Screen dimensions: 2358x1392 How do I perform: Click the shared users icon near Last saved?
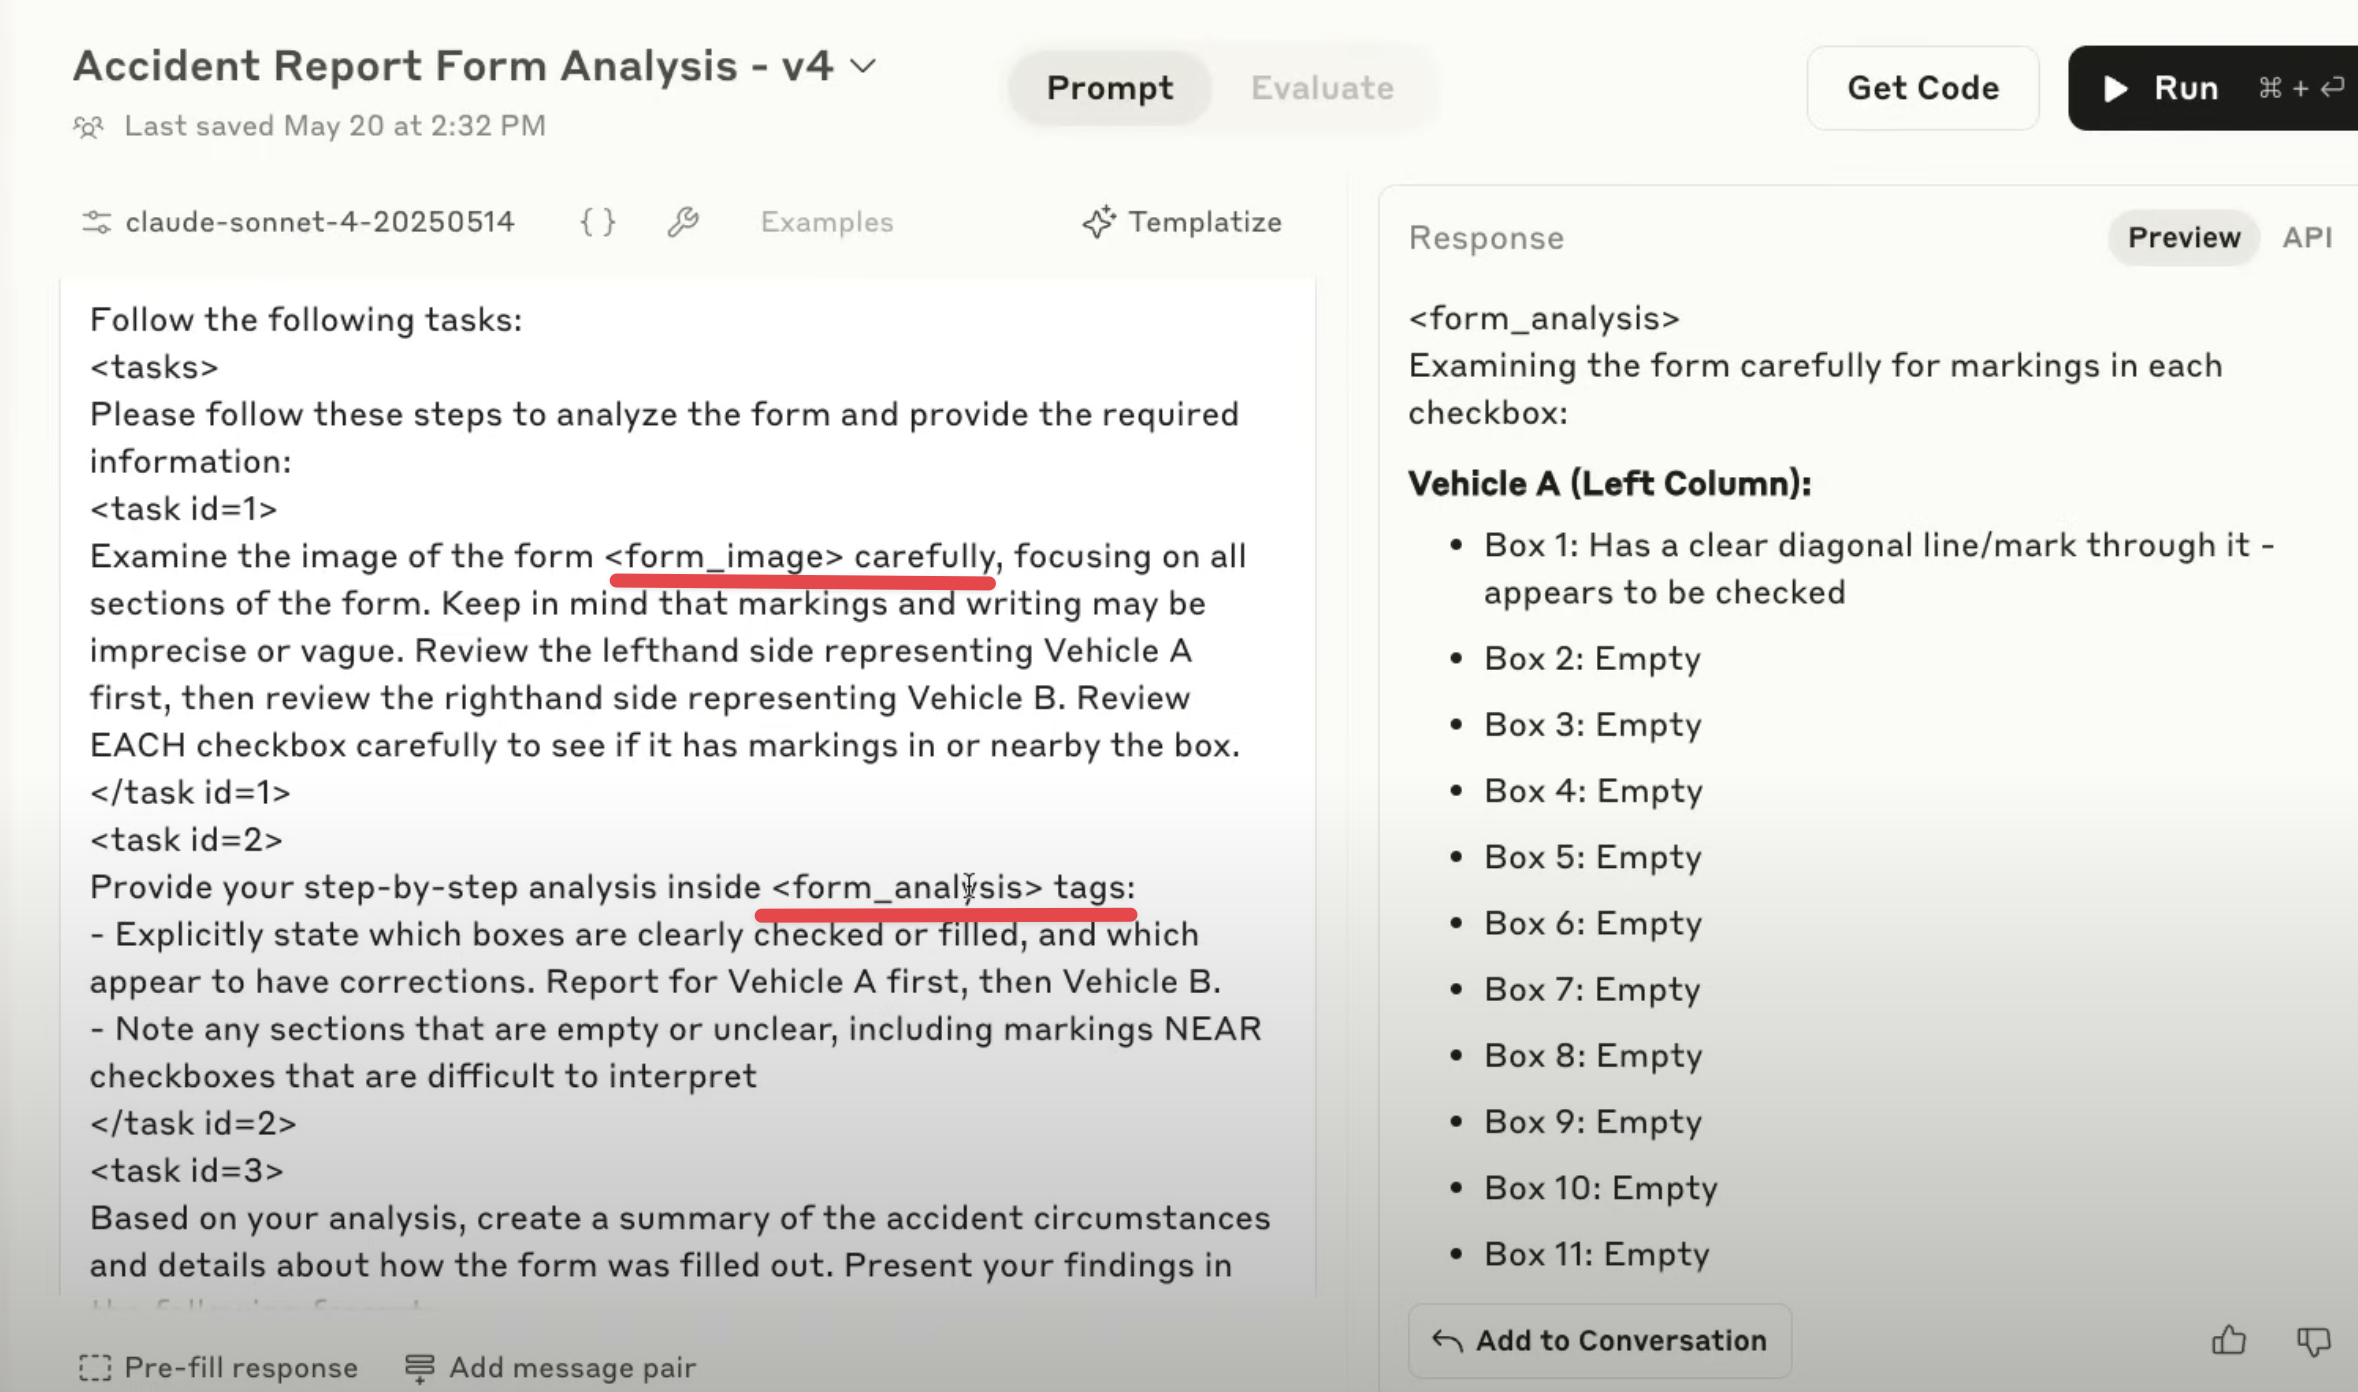(x=88, y=127)
